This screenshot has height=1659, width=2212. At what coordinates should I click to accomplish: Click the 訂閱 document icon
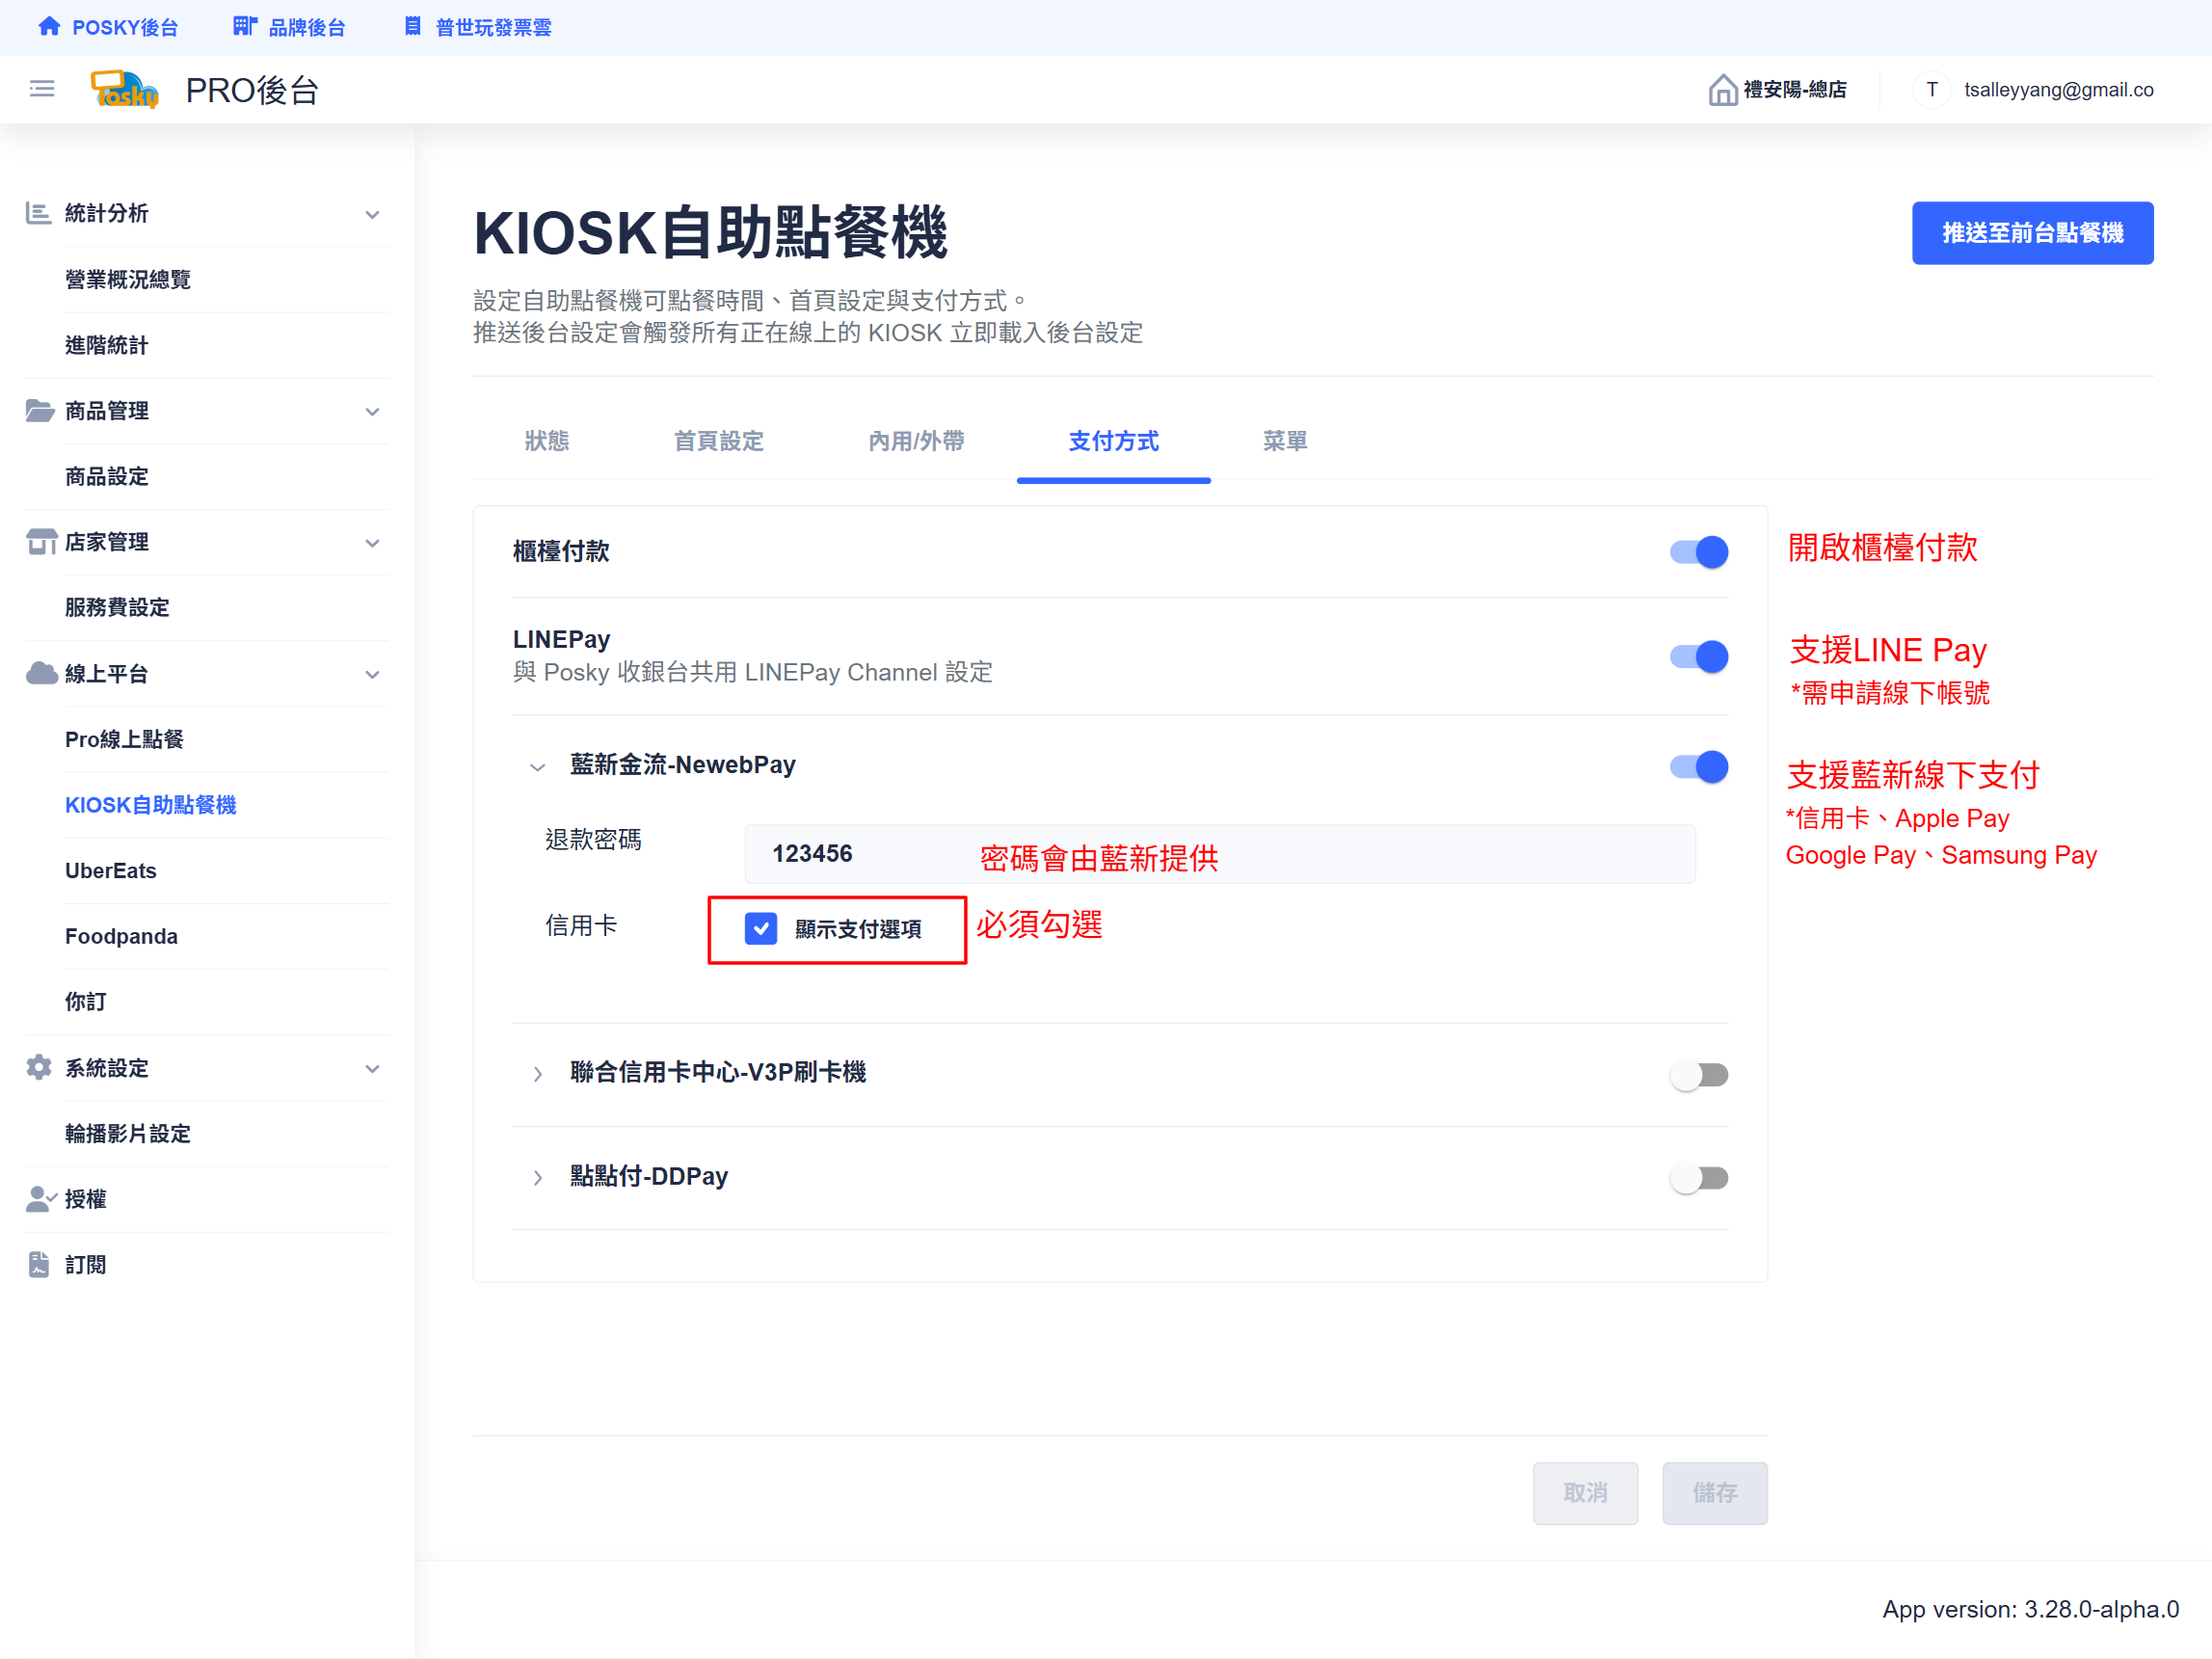click(39, 1264)
